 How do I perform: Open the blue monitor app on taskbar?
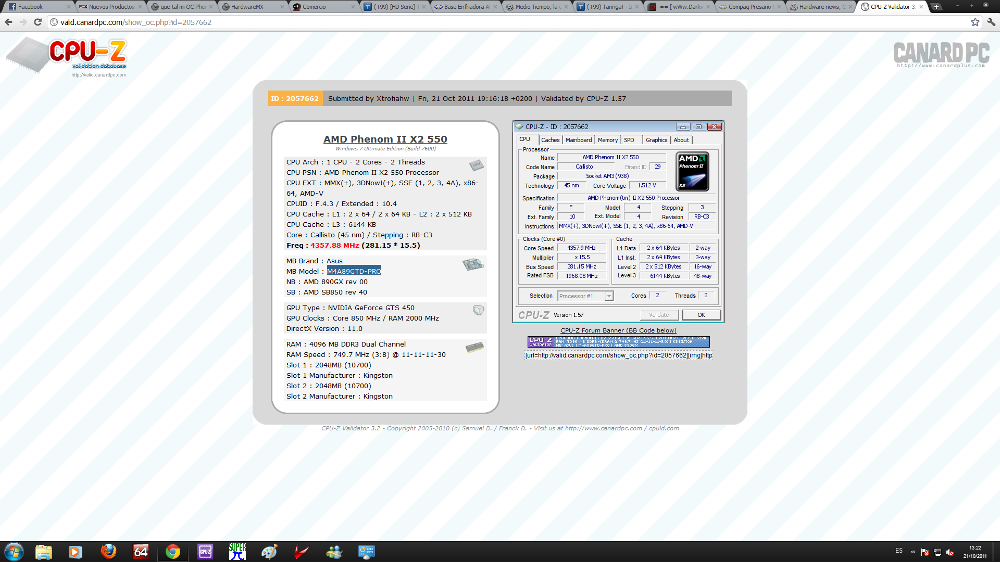tap(367, 552)
